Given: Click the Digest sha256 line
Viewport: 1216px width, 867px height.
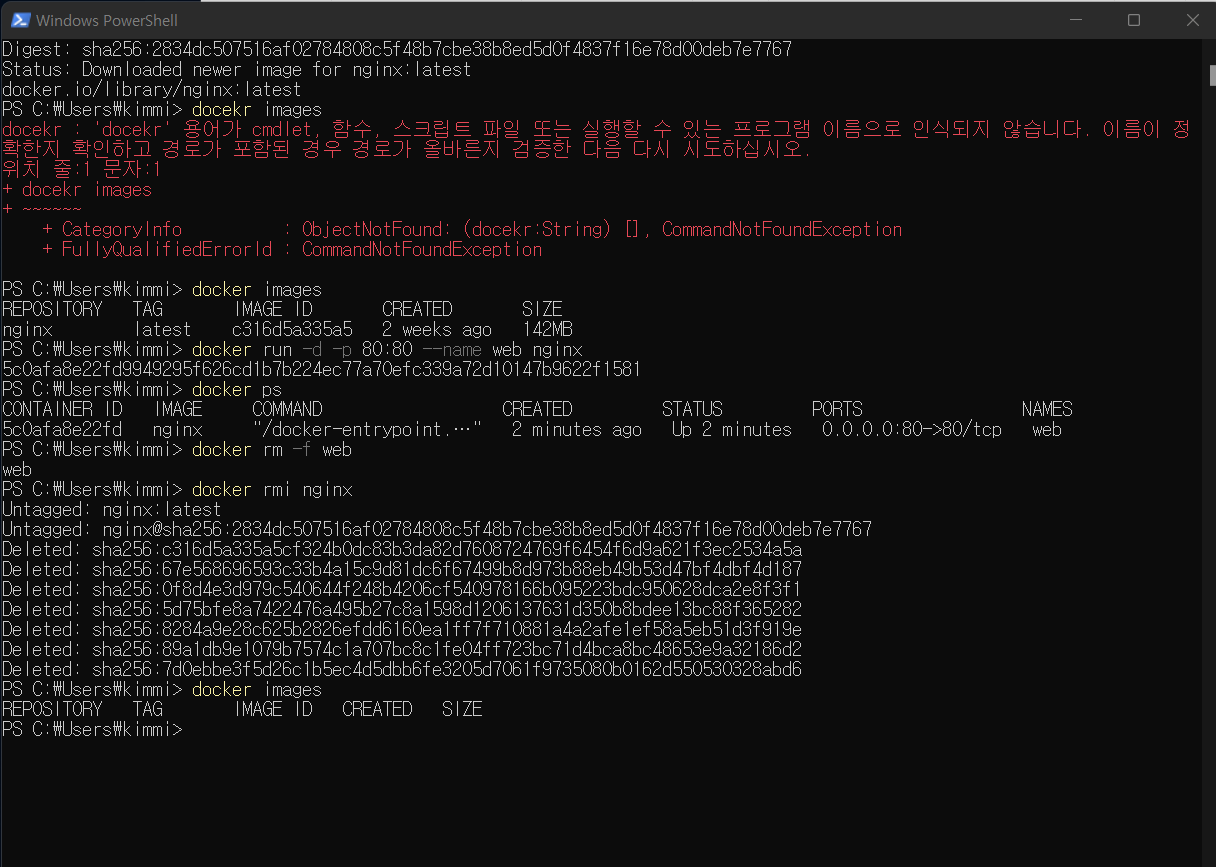Looking at the screenshot, I should point(397,49).
